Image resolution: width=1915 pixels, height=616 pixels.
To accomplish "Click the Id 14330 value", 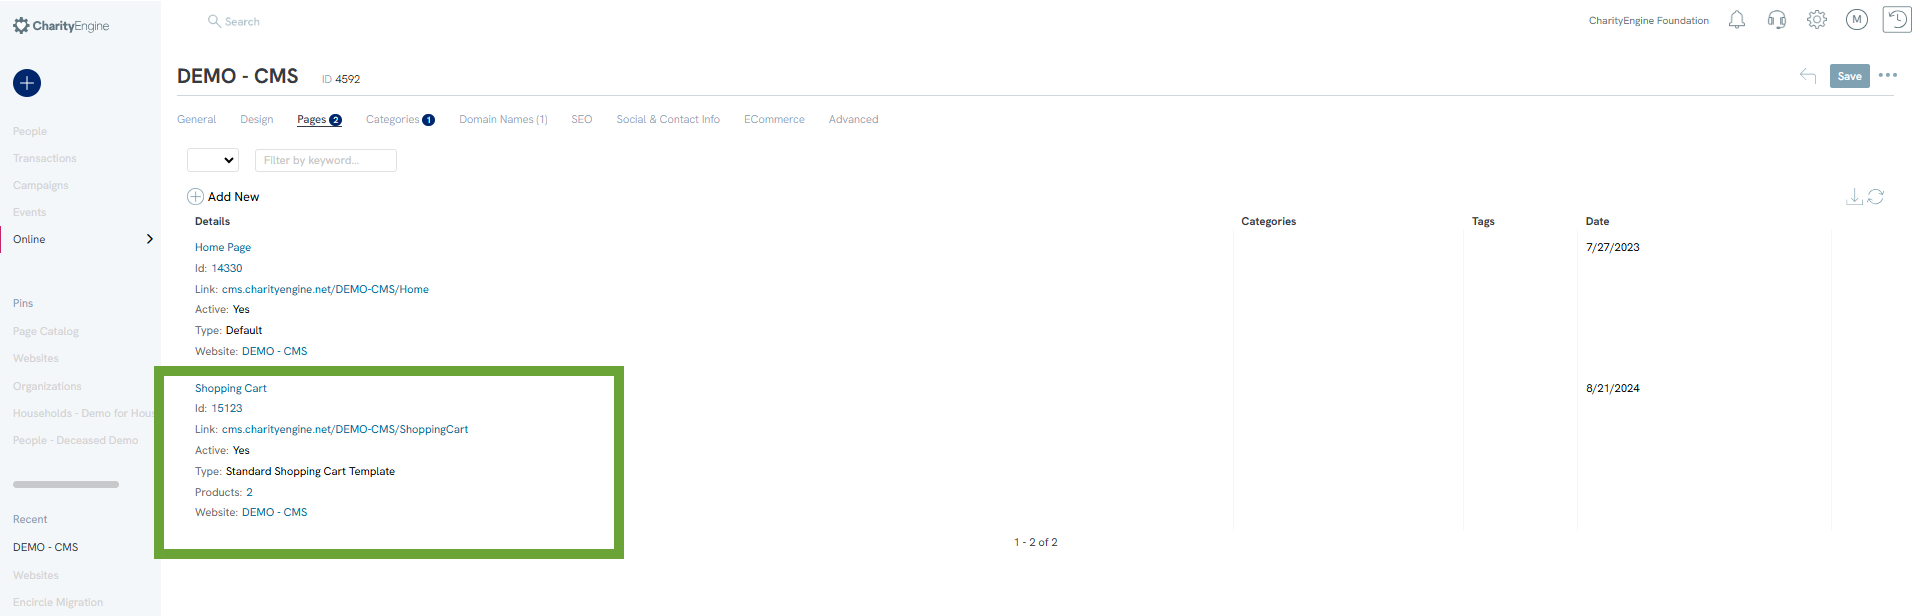I will click(227, 268).
